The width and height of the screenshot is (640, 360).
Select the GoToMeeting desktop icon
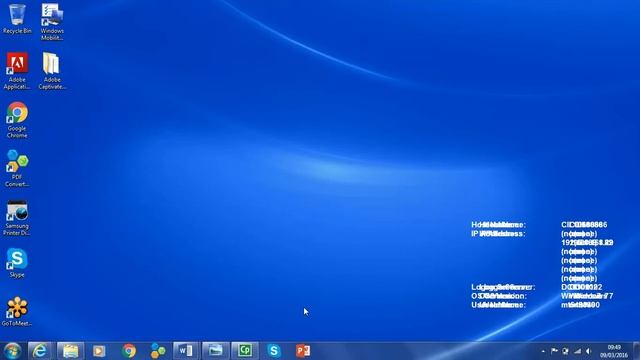click(17, 311)
